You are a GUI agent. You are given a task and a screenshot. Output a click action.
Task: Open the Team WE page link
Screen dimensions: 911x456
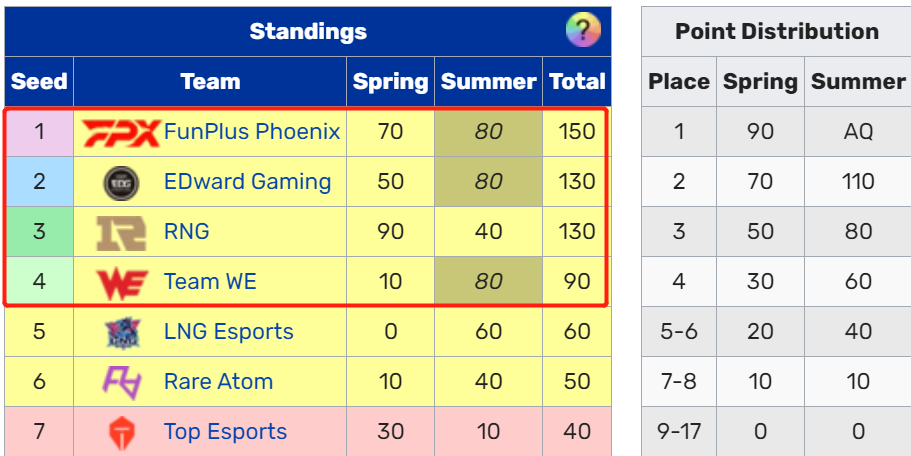coord(210,282)
